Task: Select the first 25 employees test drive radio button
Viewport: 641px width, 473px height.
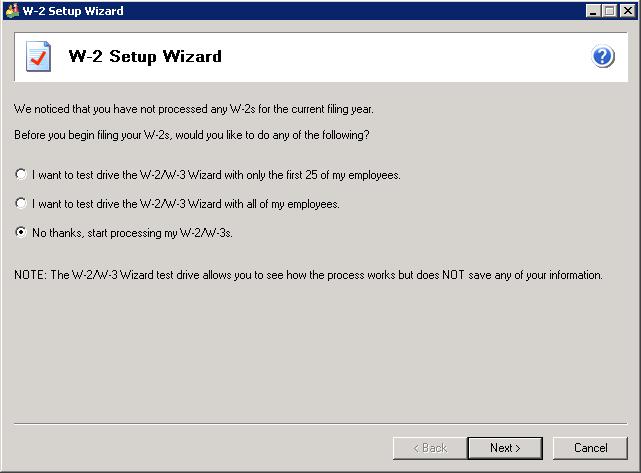Action: [22, 175]
